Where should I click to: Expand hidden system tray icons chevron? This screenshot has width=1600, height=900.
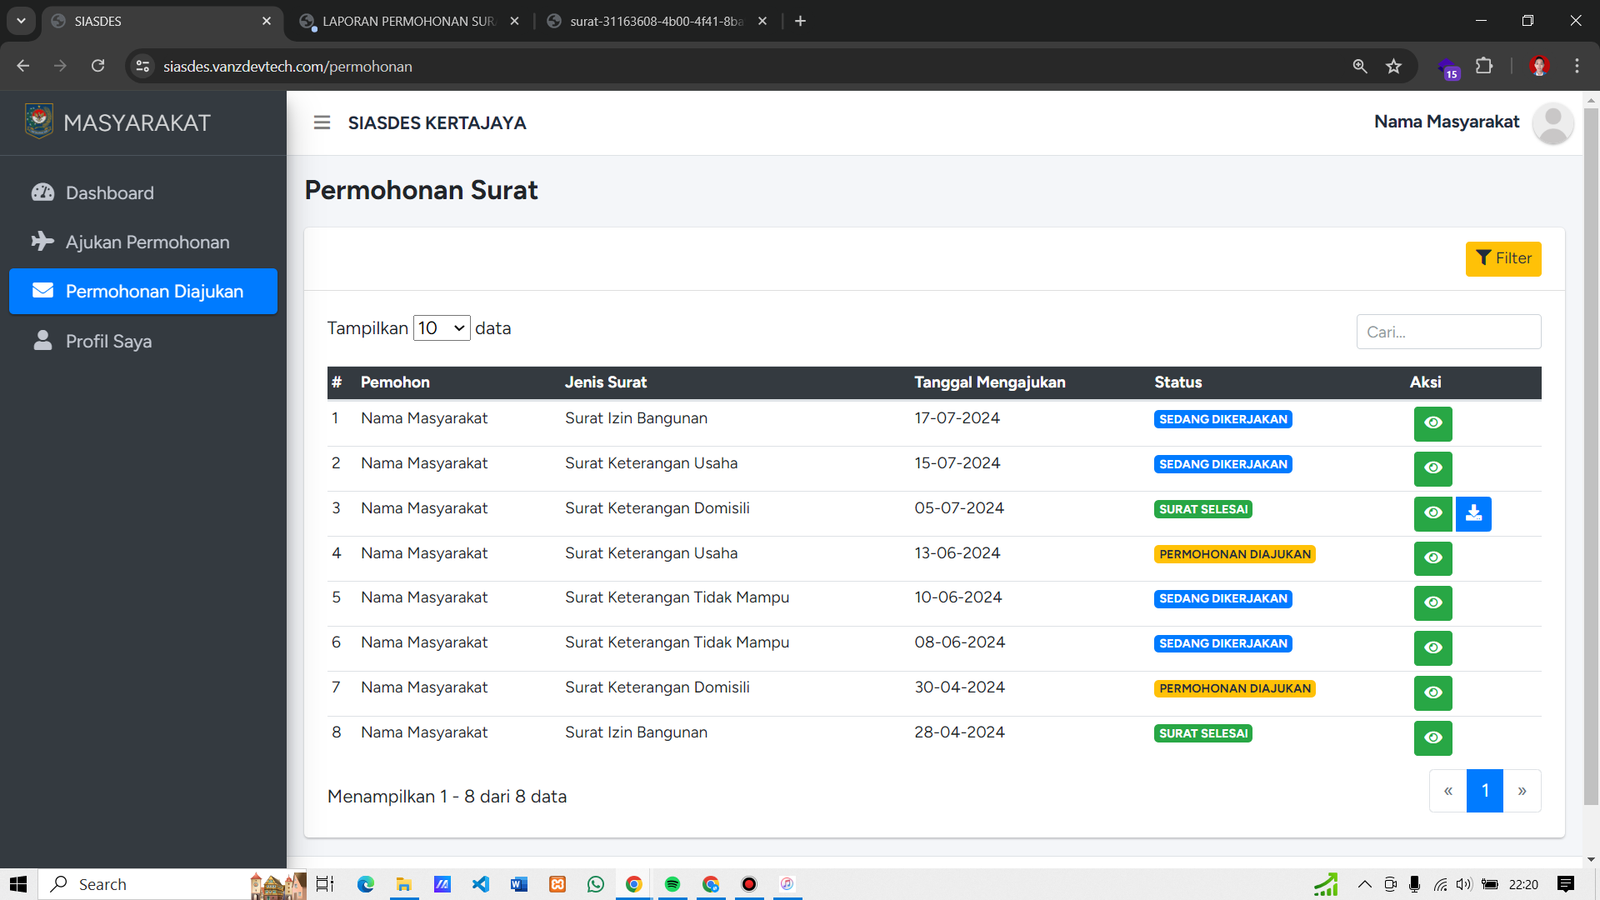click(x=1364, y=884)
